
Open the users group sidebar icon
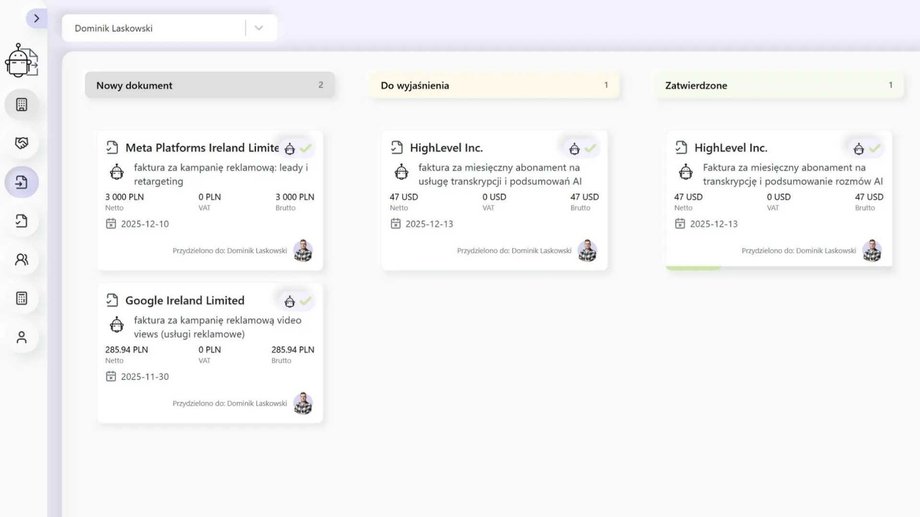click(21, 259)
